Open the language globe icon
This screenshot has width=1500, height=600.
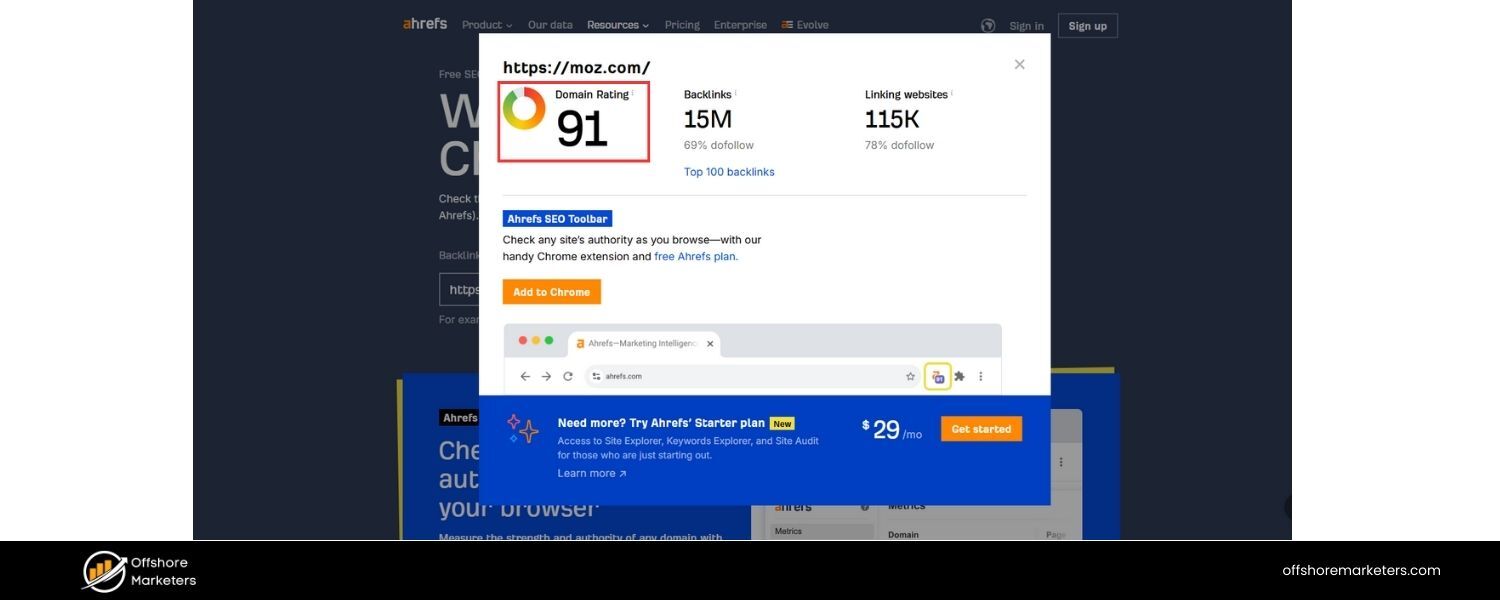click(x=988, y=26)
